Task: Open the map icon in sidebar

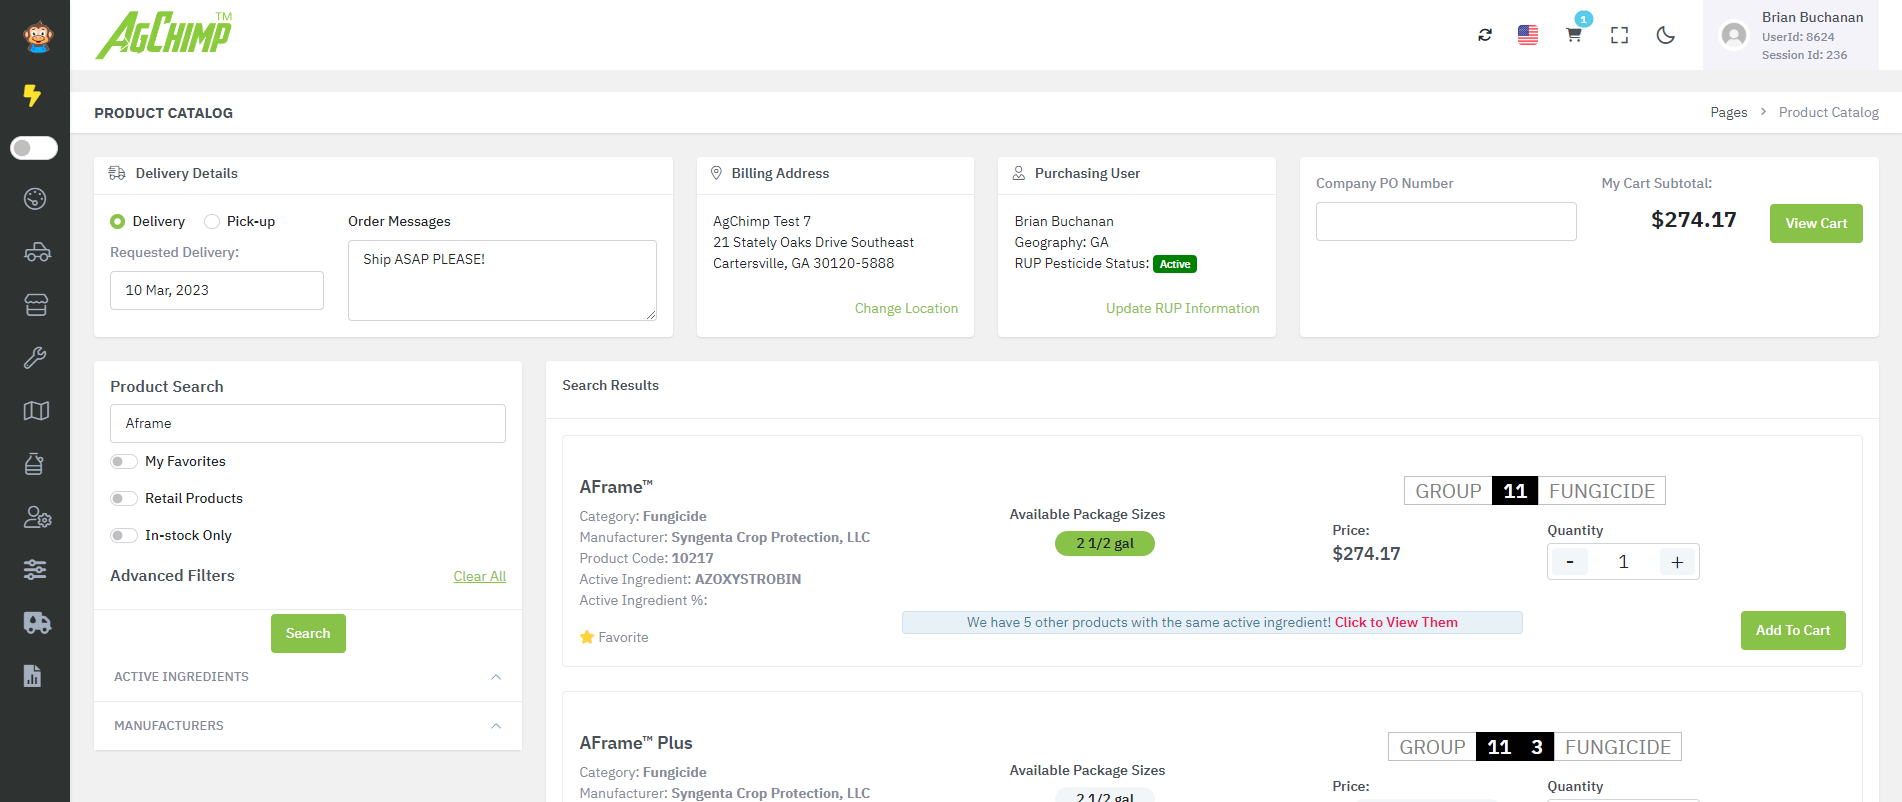Action: pos(36,411)
